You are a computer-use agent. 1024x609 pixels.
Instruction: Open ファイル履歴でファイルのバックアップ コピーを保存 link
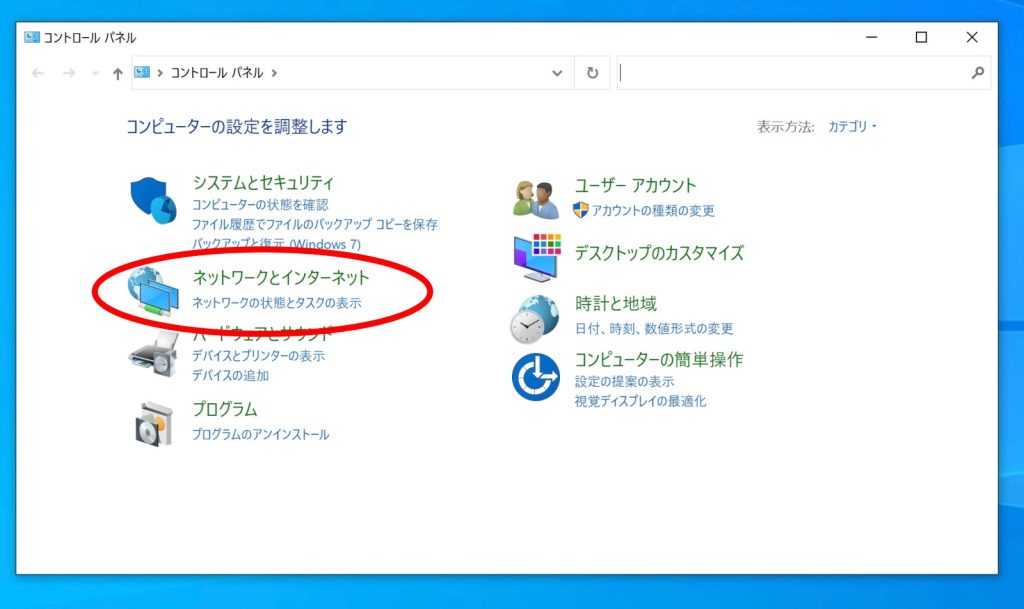click(x=315, y=225)
